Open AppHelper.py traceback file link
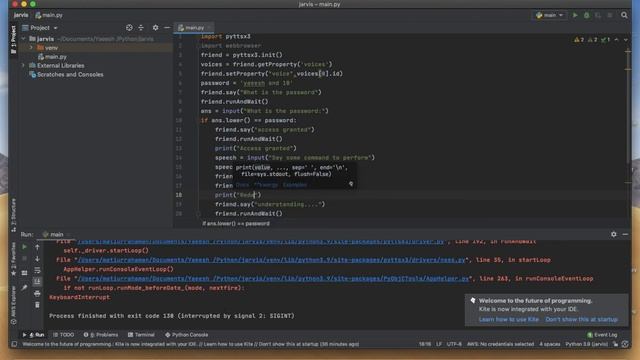This screenshot has height=360, width=640. (x=273, y=278)
